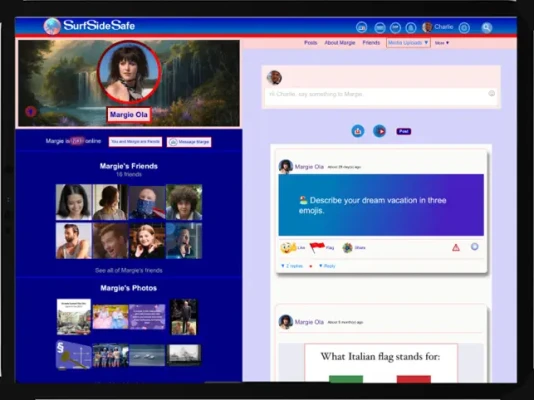This screenshot has width=534, height=400.
Task: Open friend photo of laughing man
Action: click(x=110, y=241)
